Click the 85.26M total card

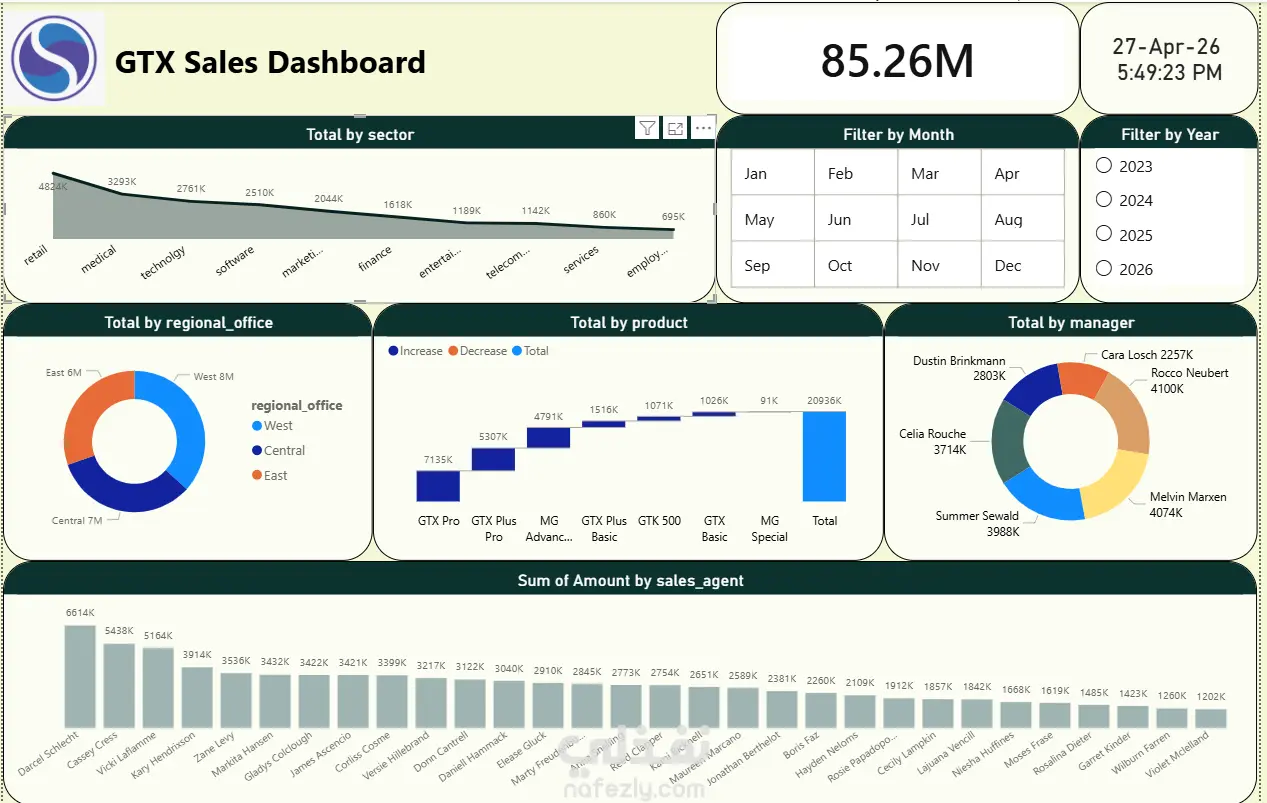(x=897, y=59)
